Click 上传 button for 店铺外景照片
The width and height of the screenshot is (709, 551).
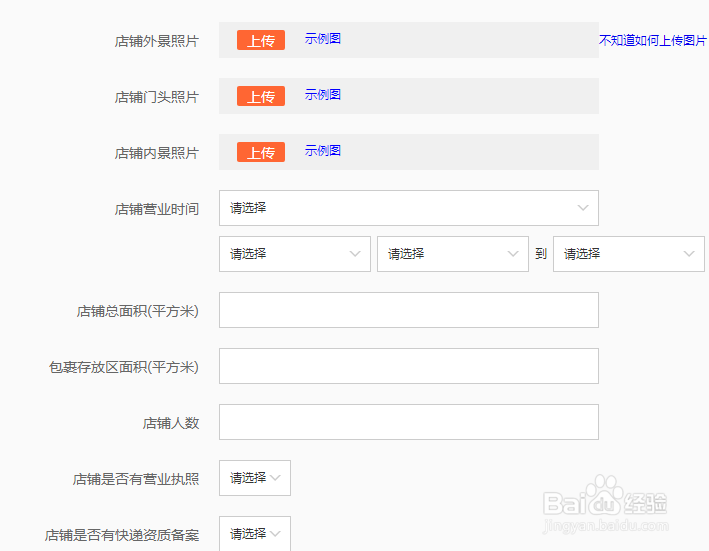tap(261, 40)
